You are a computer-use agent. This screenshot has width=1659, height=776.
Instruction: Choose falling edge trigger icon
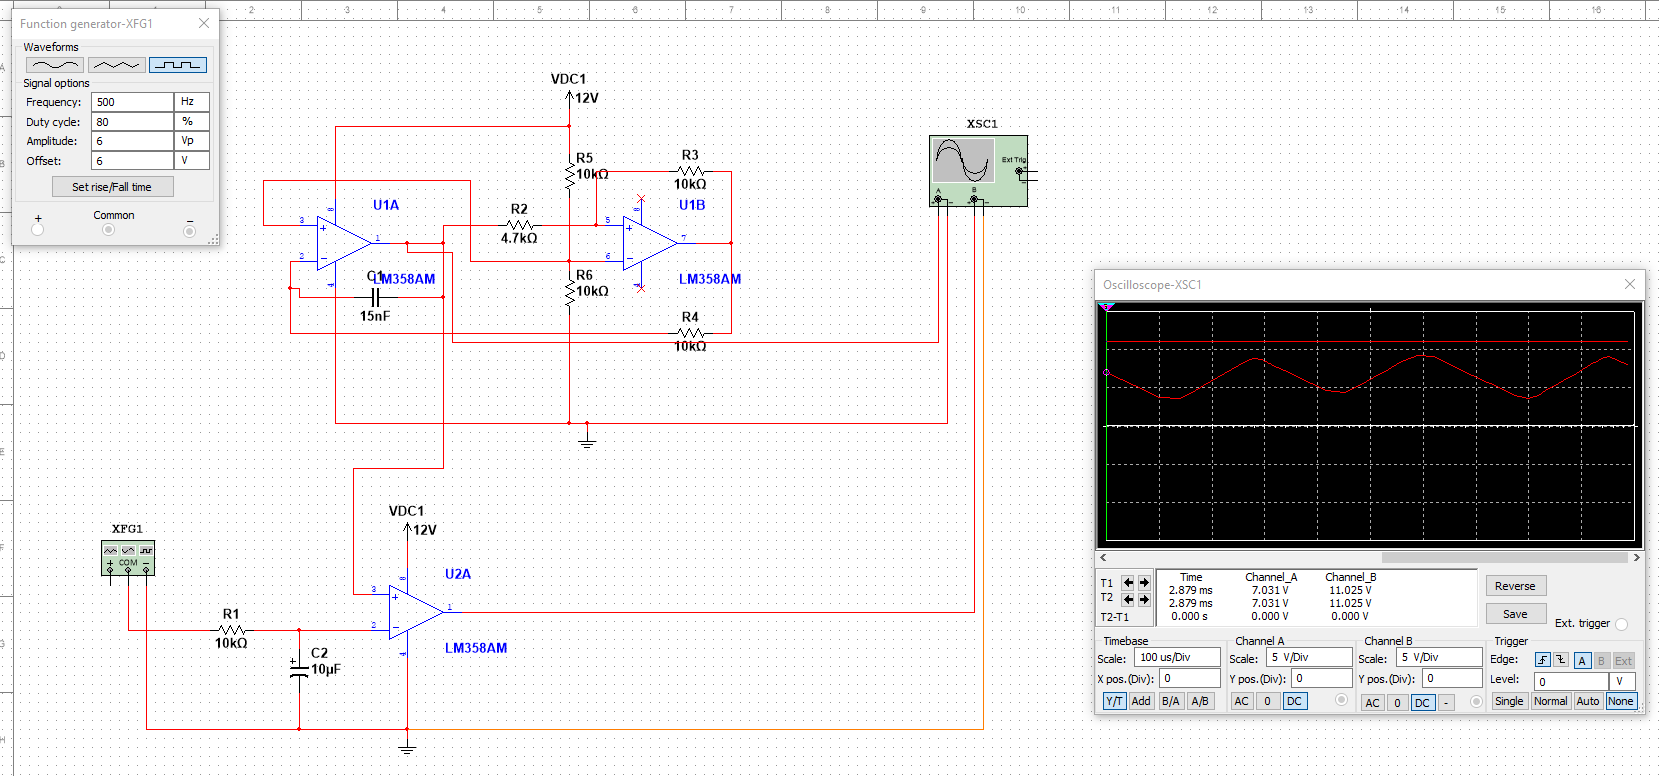pos(1560,660)
